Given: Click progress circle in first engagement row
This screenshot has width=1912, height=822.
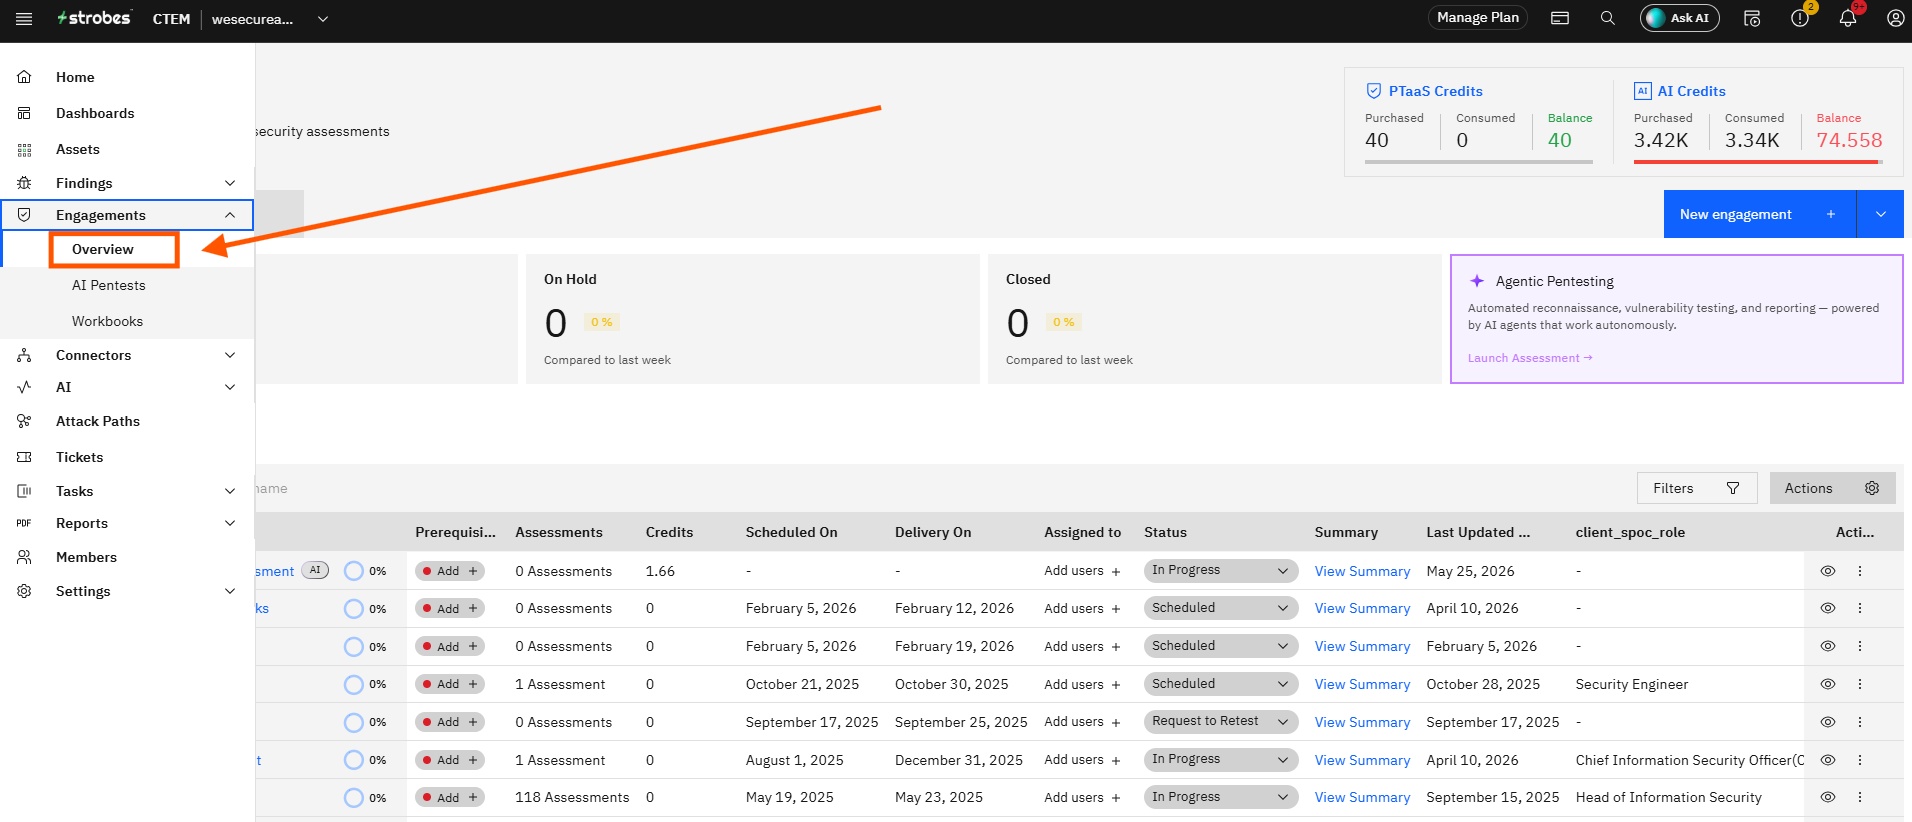Looking at the screenshot, I should tap(353, 571).
